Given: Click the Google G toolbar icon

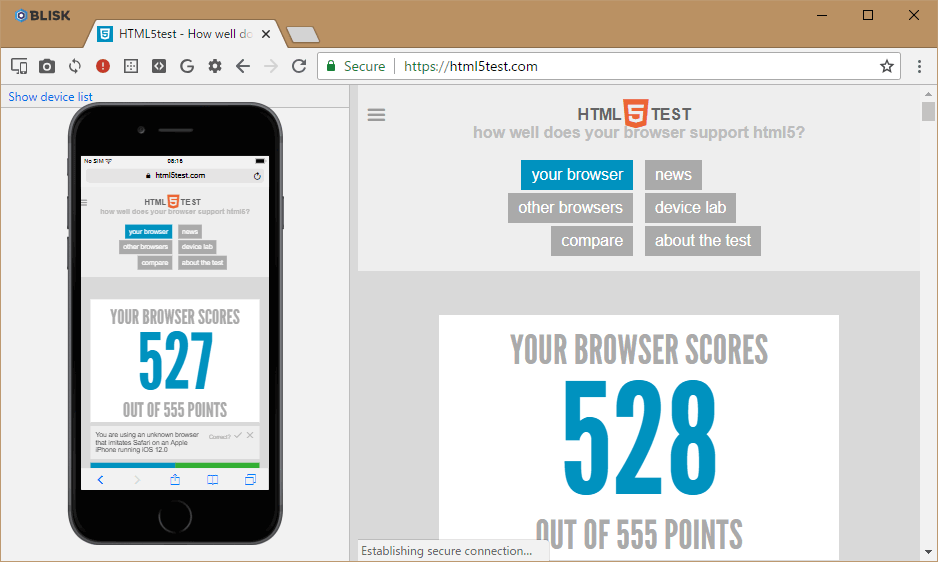Looking at the screenshot, I should click(186, 66).
